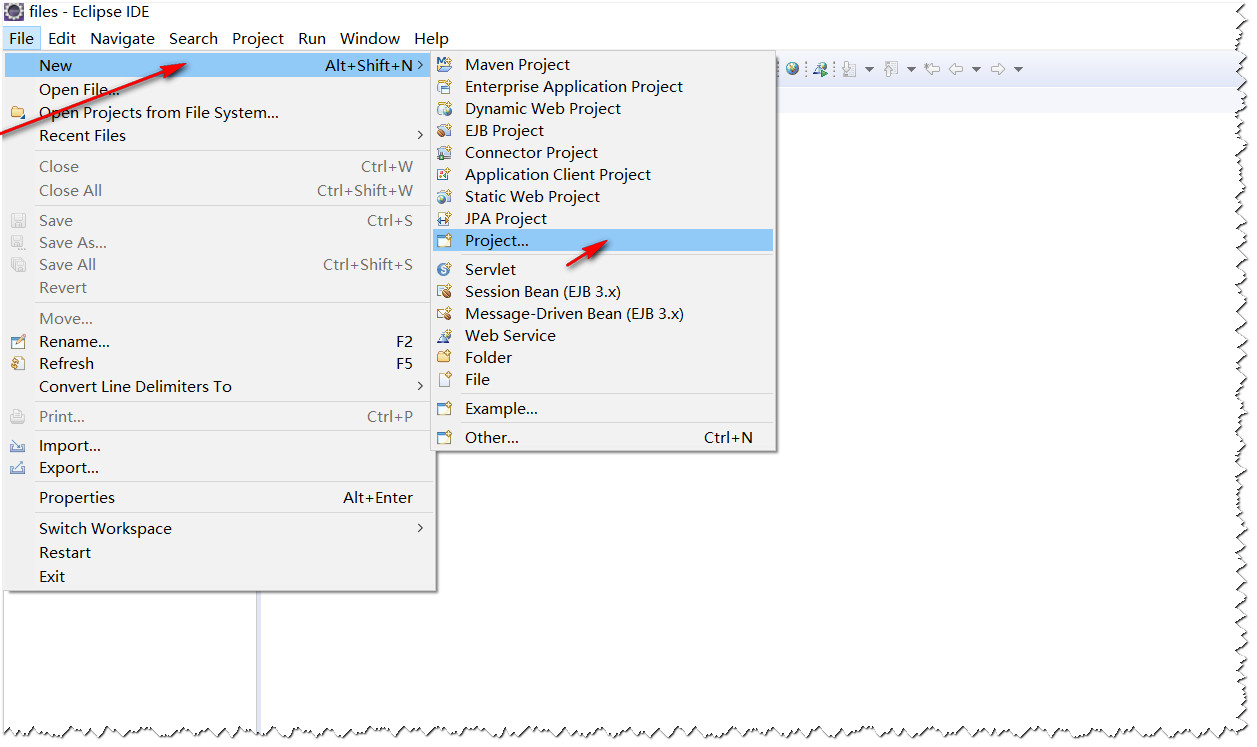Select Servlet from the New submenu
The height and width of the screenshot is (747, 1257).
coord(490,269)
